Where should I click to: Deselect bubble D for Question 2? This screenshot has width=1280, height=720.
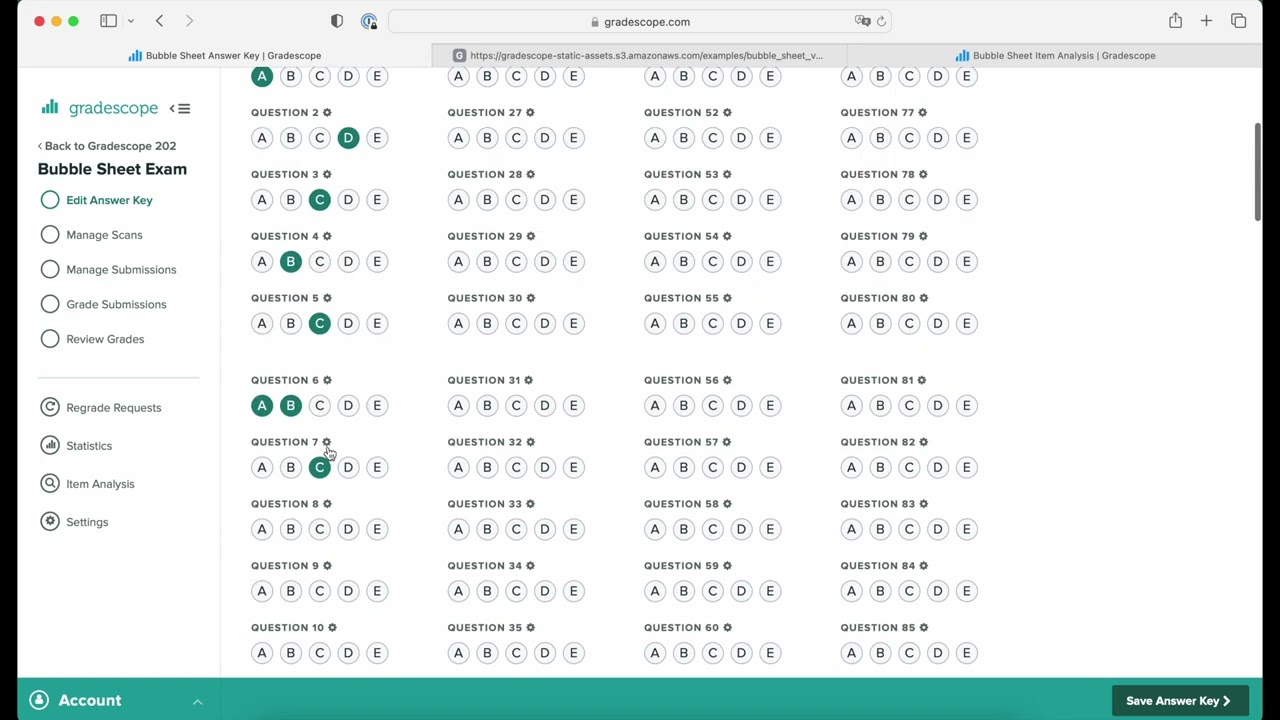coord(348,138)
